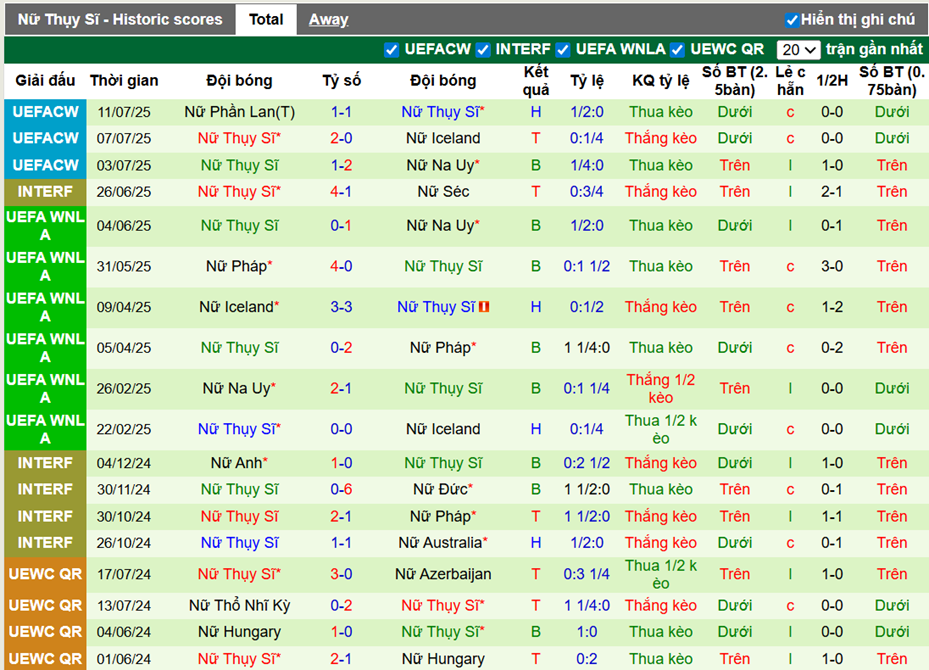
Task: Uncheck the INTERF filter checkbox
Action: pos(483,50)
